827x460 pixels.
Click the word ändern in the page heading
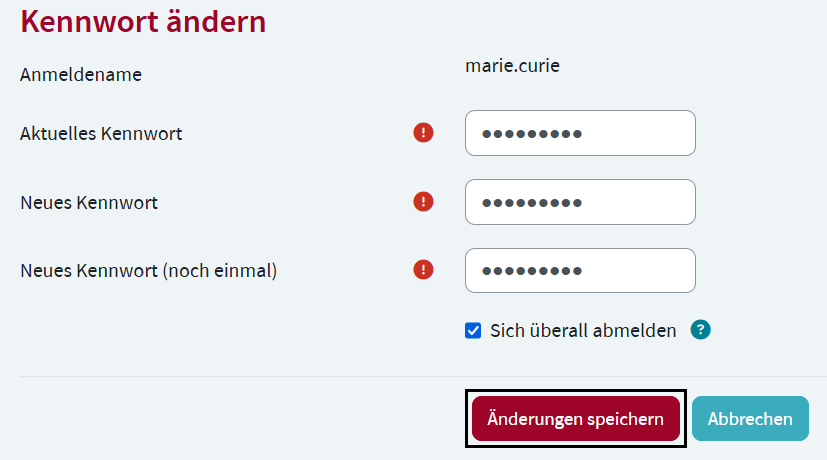pos(219,21)
